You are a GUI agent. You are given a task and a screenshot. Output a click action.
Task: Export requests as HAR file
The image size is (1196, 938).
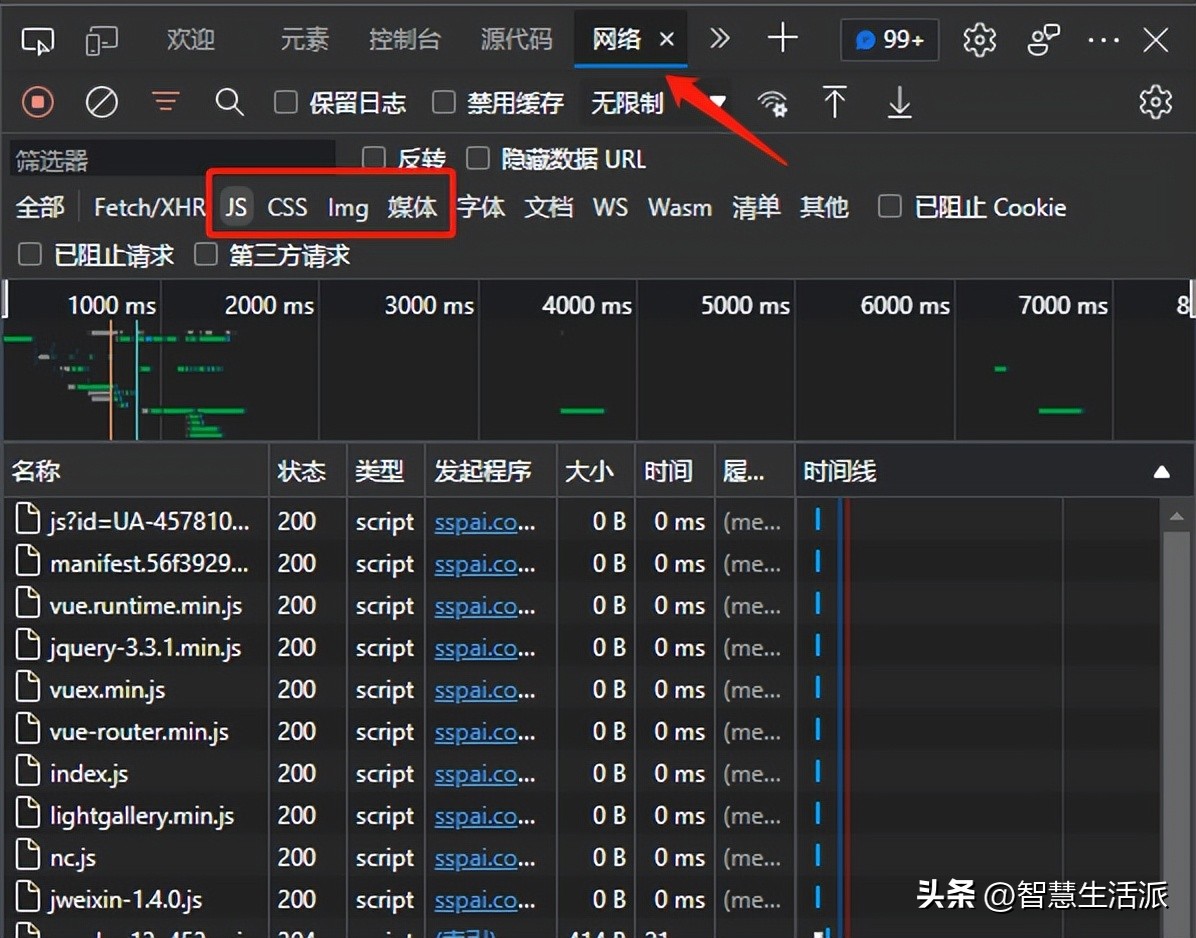pyautogui.click(x=898, y=102)
